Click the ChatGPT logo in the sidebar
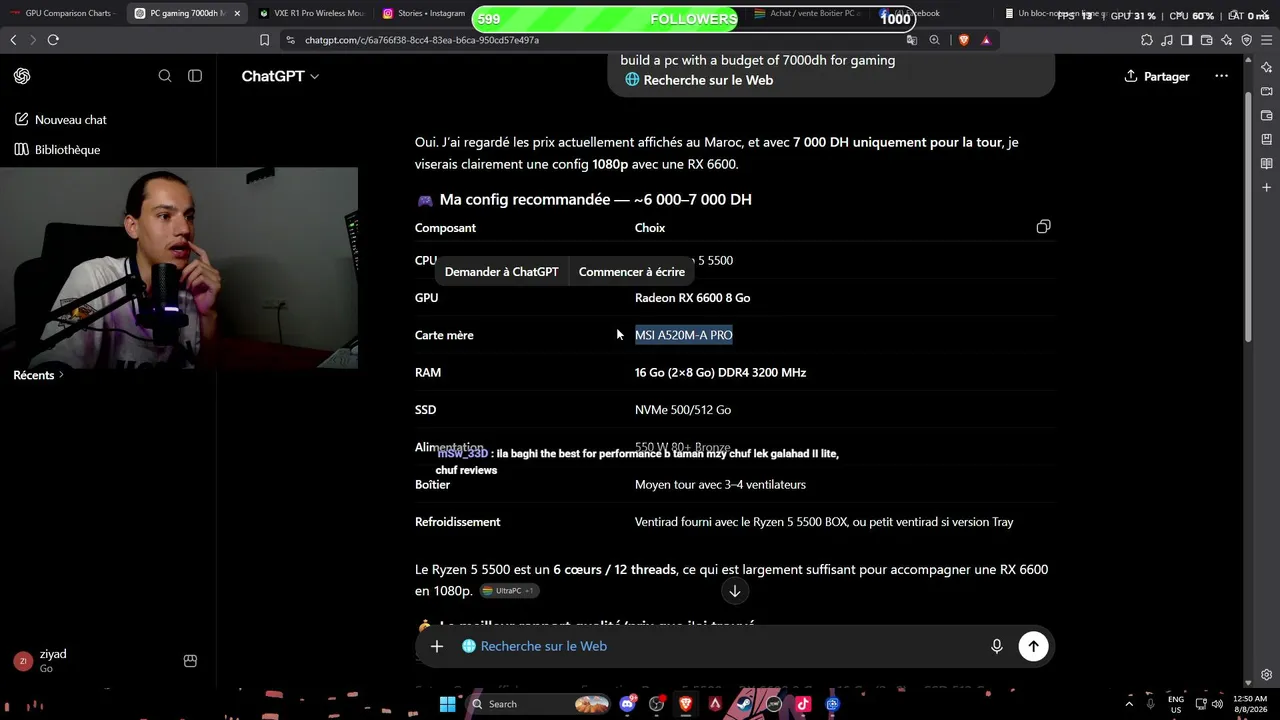Screen dimensions: 1280x720 [22, 76]
